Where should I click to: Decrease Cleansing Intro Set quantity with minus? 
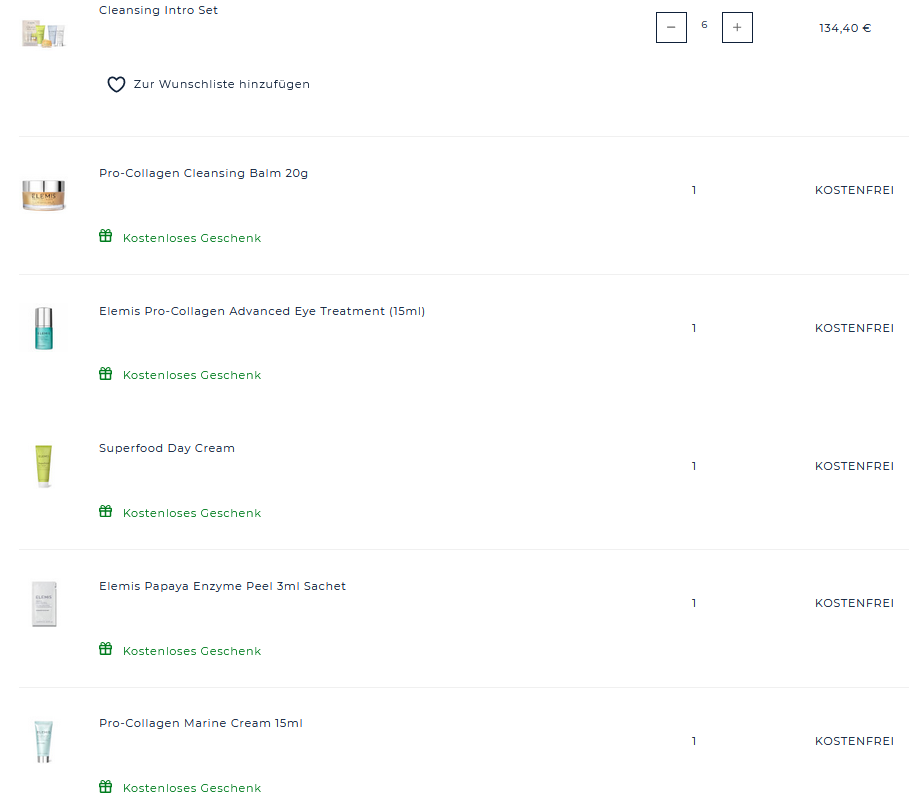(x=671, y=28)
